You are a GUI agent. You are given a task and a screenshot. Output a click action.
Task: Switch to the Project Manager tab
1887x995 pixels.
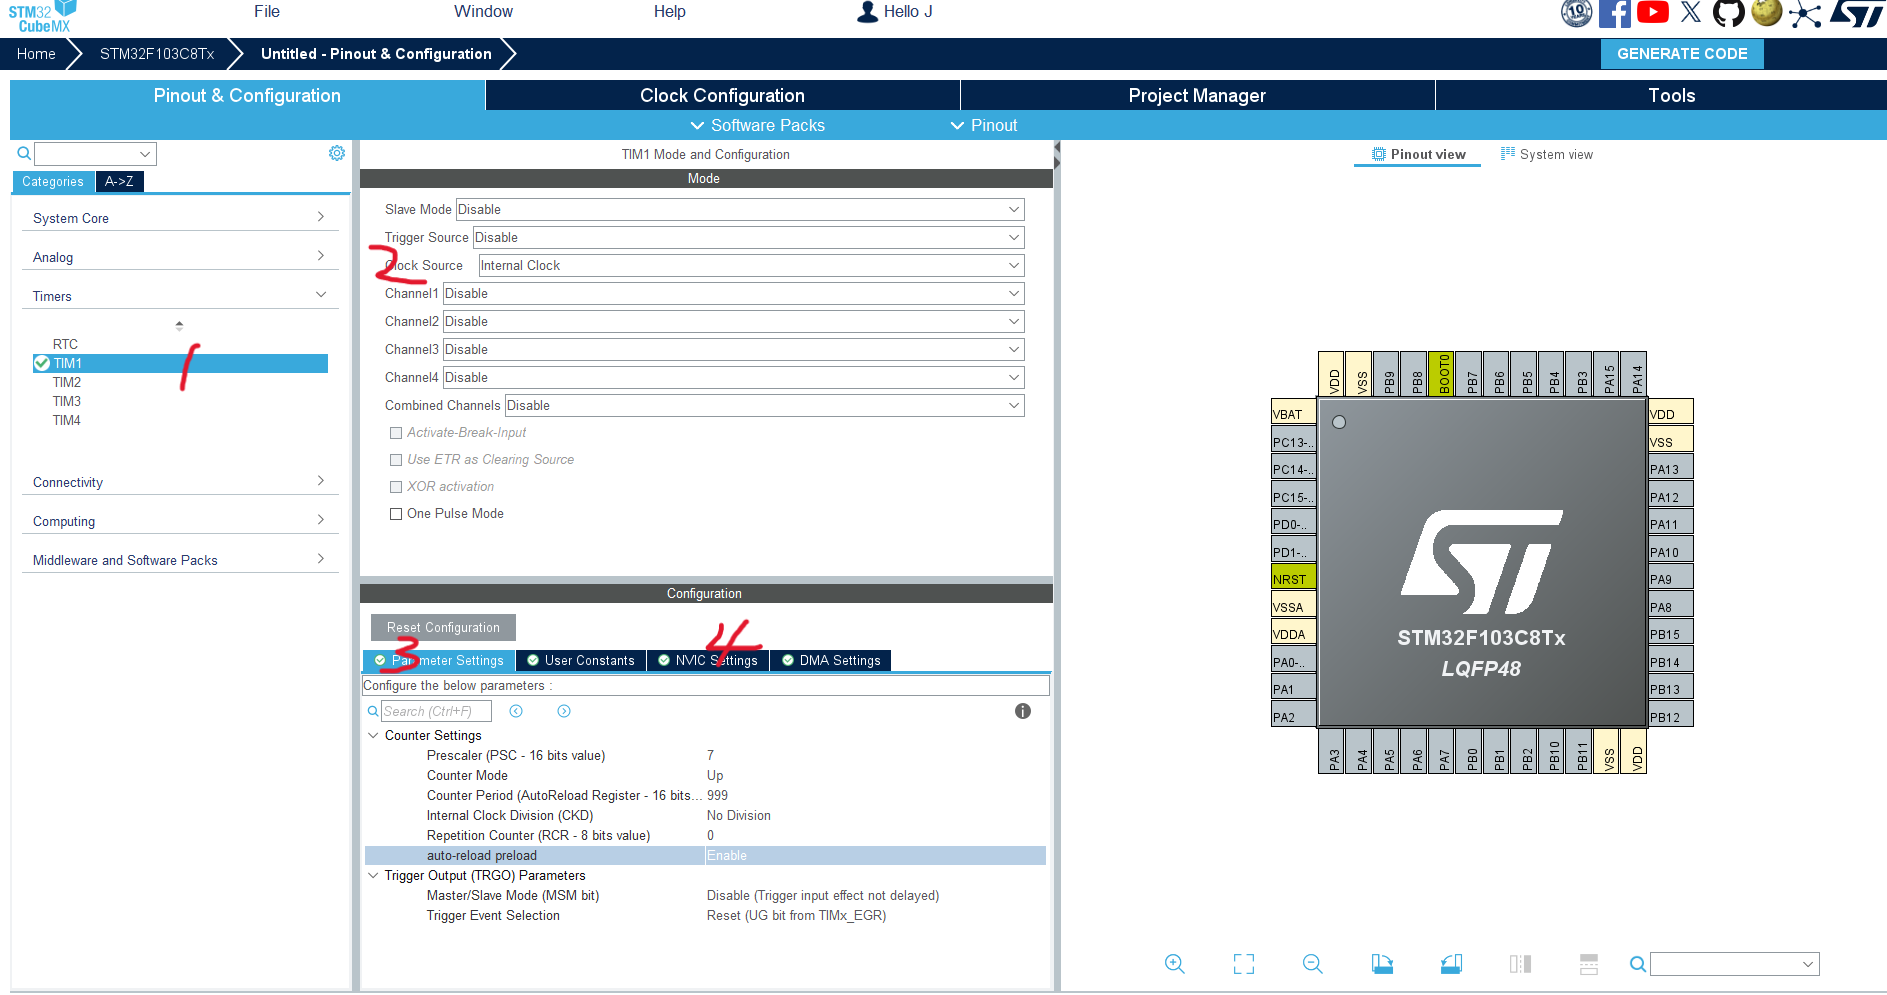[x=1197, y=95]
